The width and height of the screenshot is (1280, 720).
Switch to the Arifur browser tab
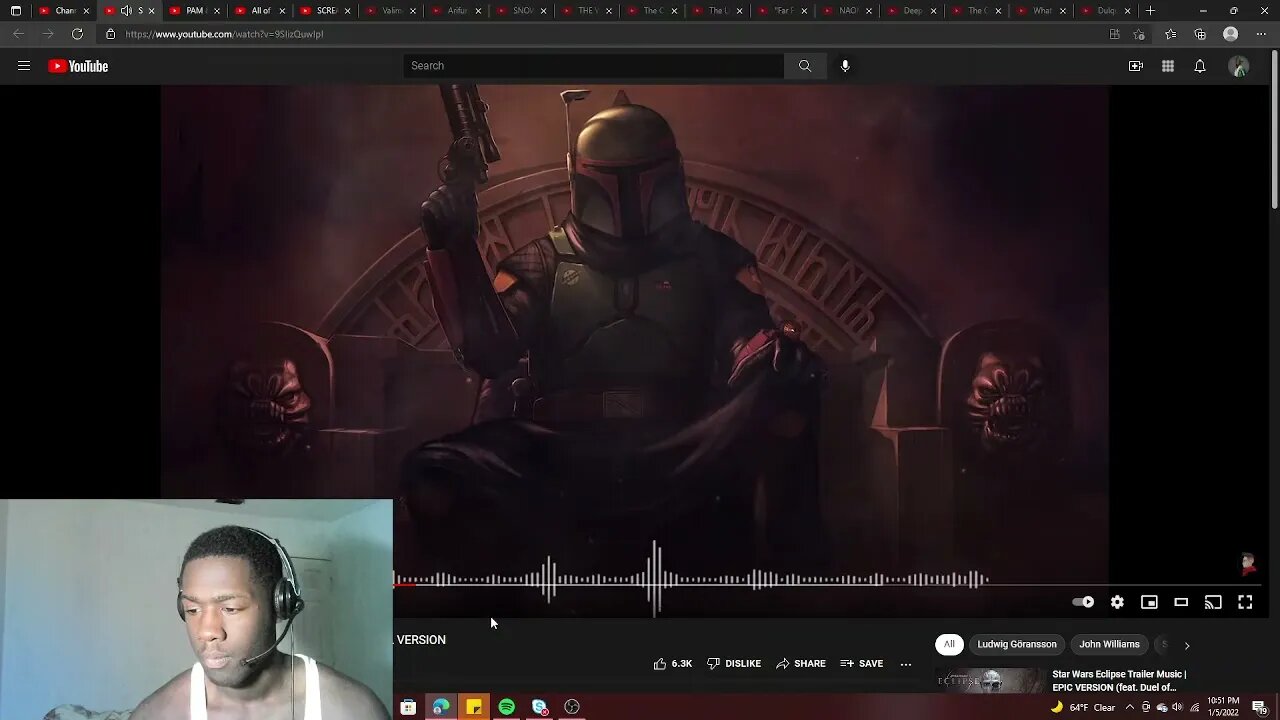(456, 11)
